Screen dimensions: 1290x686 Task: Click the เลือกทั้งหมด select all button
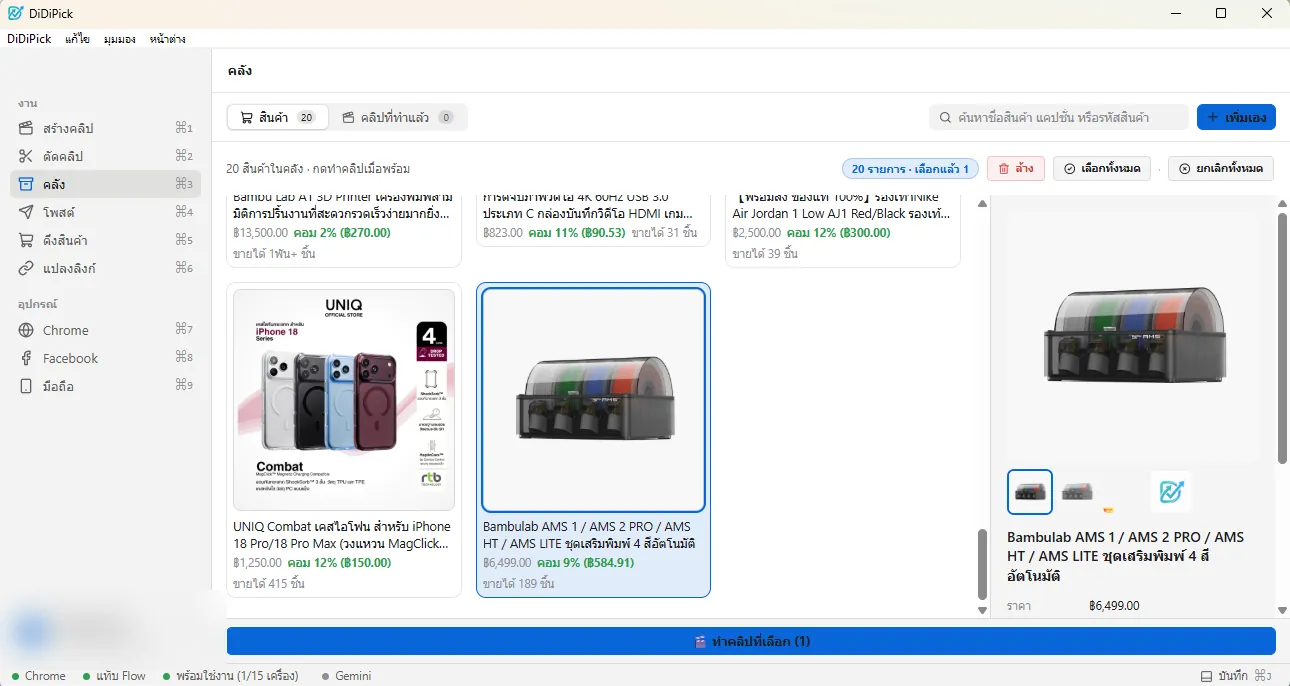tap(1102, 168)
